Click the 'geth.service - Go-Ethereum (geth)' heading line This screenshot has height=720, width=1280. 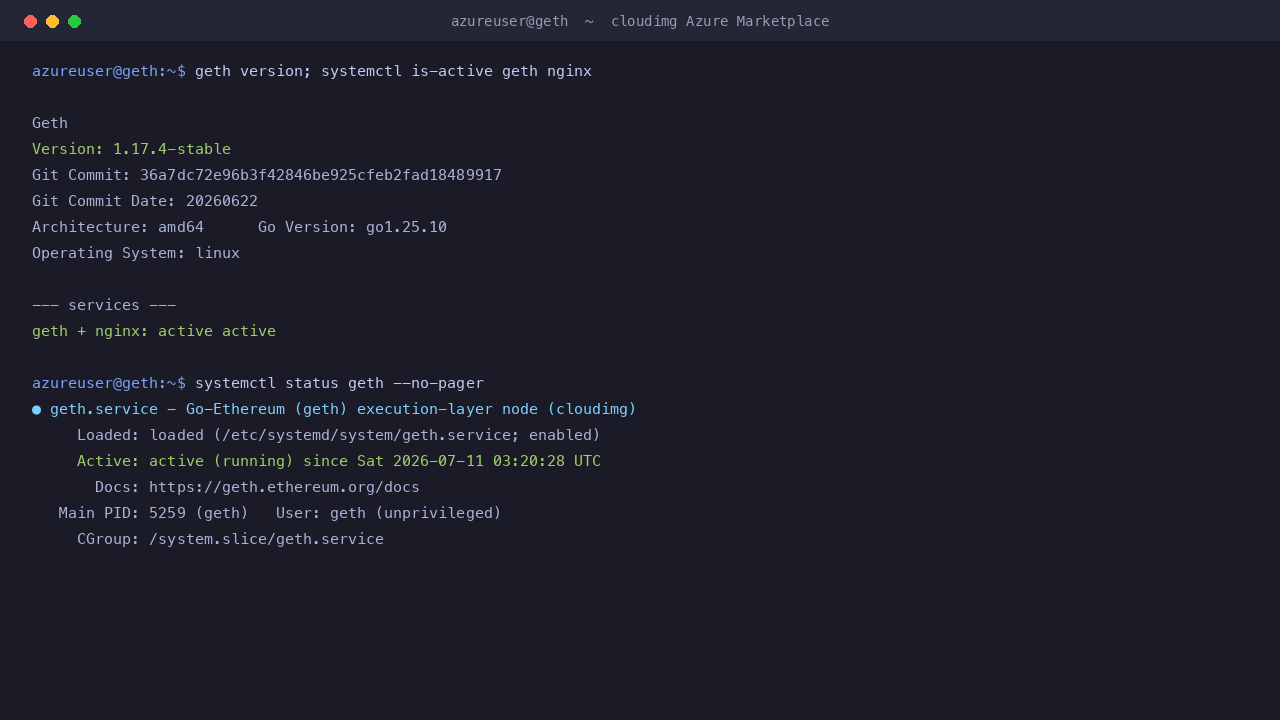(343, 409)
